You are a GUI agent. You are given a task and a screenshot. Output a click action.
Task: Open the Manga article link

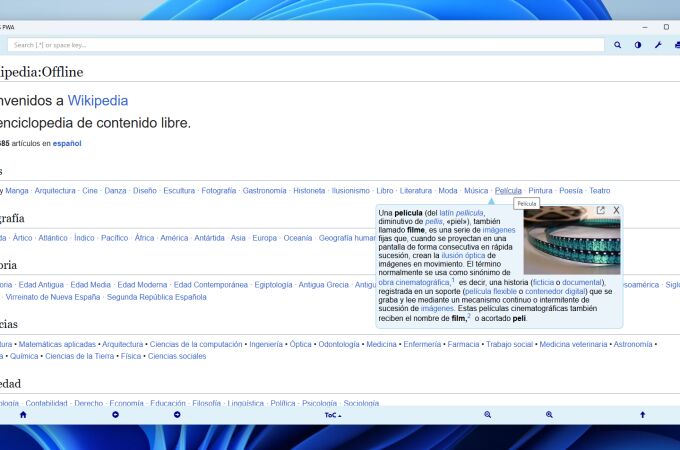pos(17,191)
